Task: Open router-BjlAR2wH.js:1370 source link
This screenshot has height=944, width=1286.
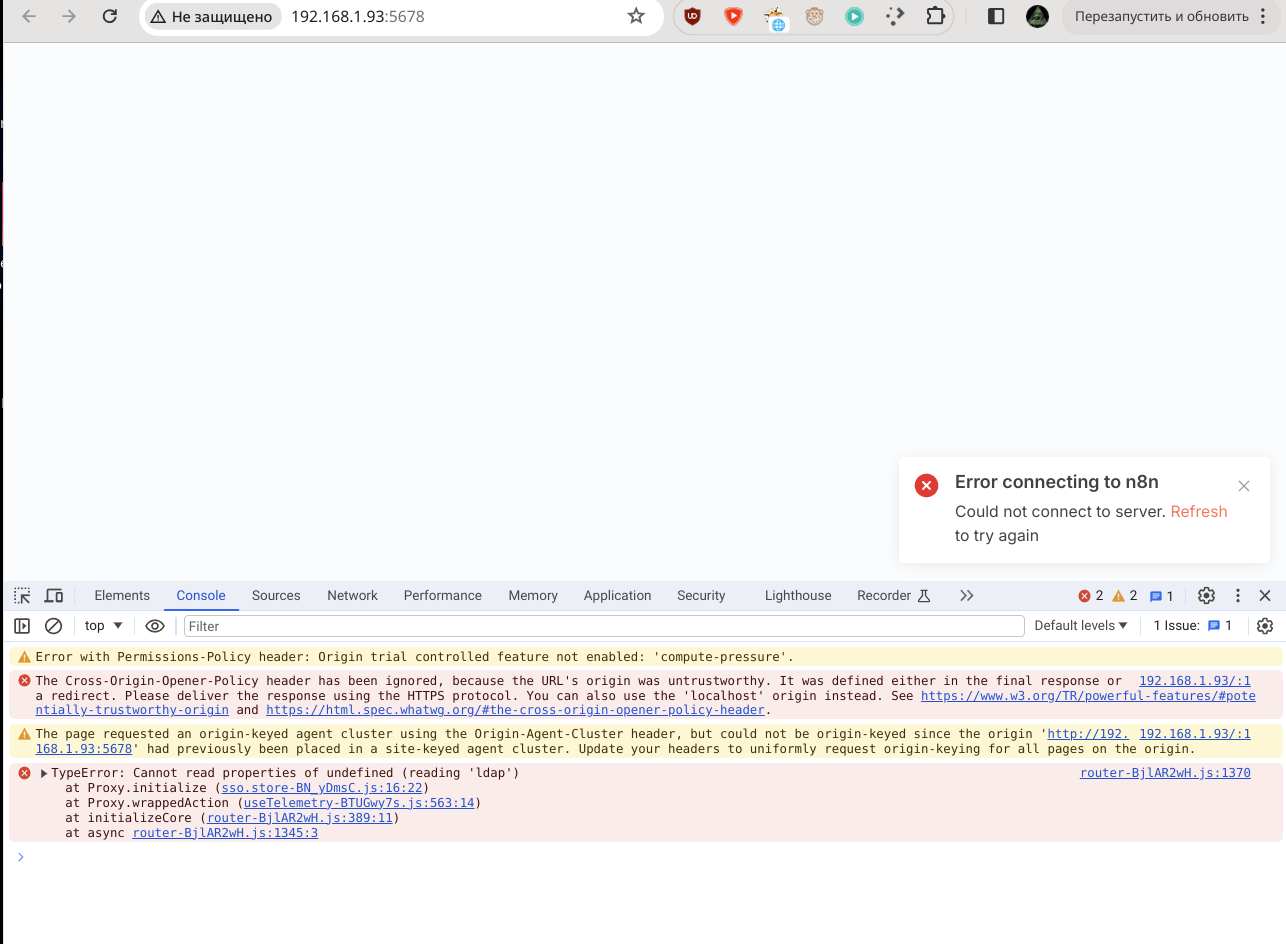Action: coord(1165,773)
